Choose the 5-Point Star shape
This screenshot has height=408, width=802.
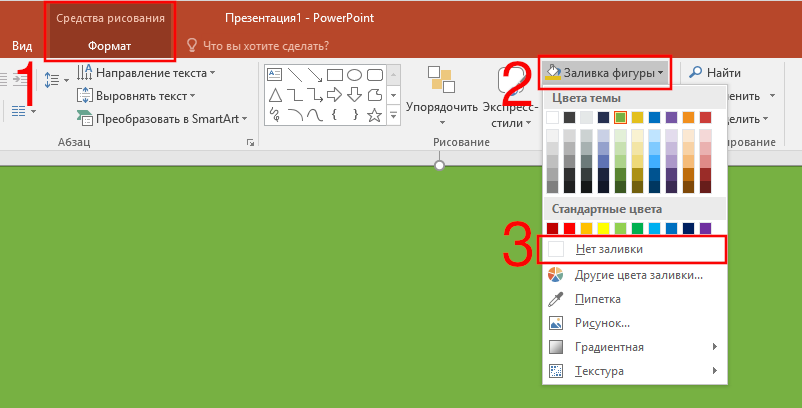click(x=375, y=115)
